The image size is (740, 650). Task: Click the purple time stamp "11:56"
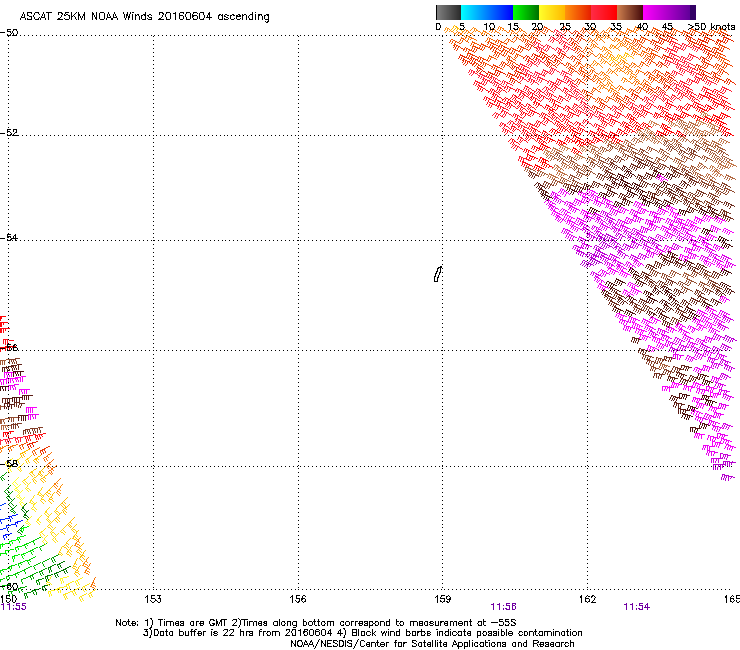coord(504,607)
